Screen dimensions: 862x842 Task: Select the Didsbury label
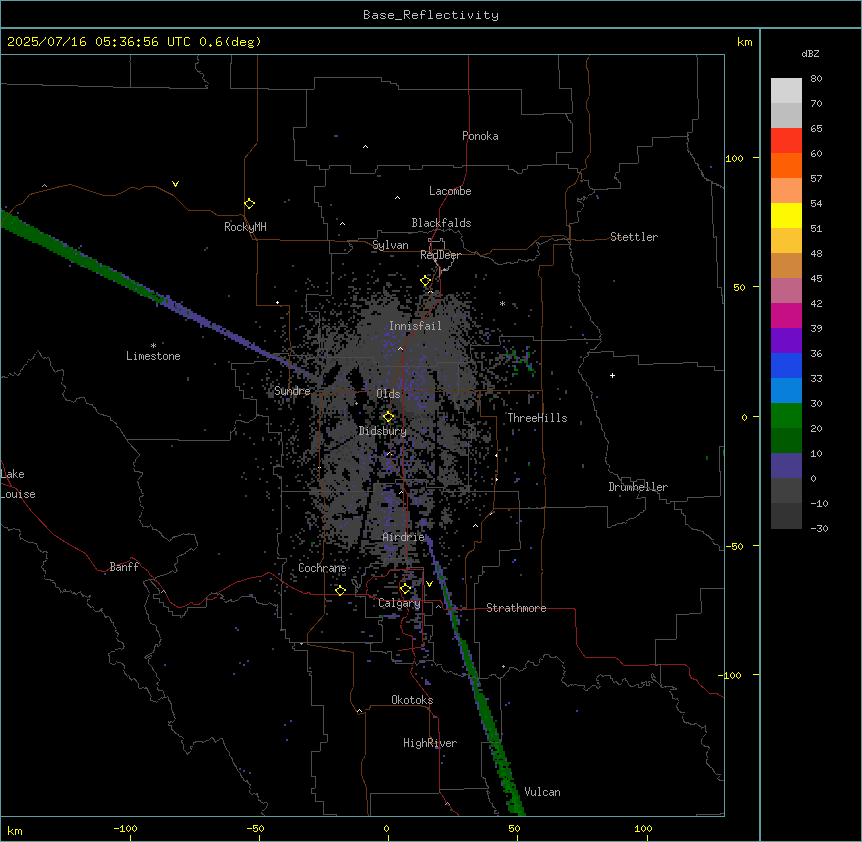pos(383,431)
